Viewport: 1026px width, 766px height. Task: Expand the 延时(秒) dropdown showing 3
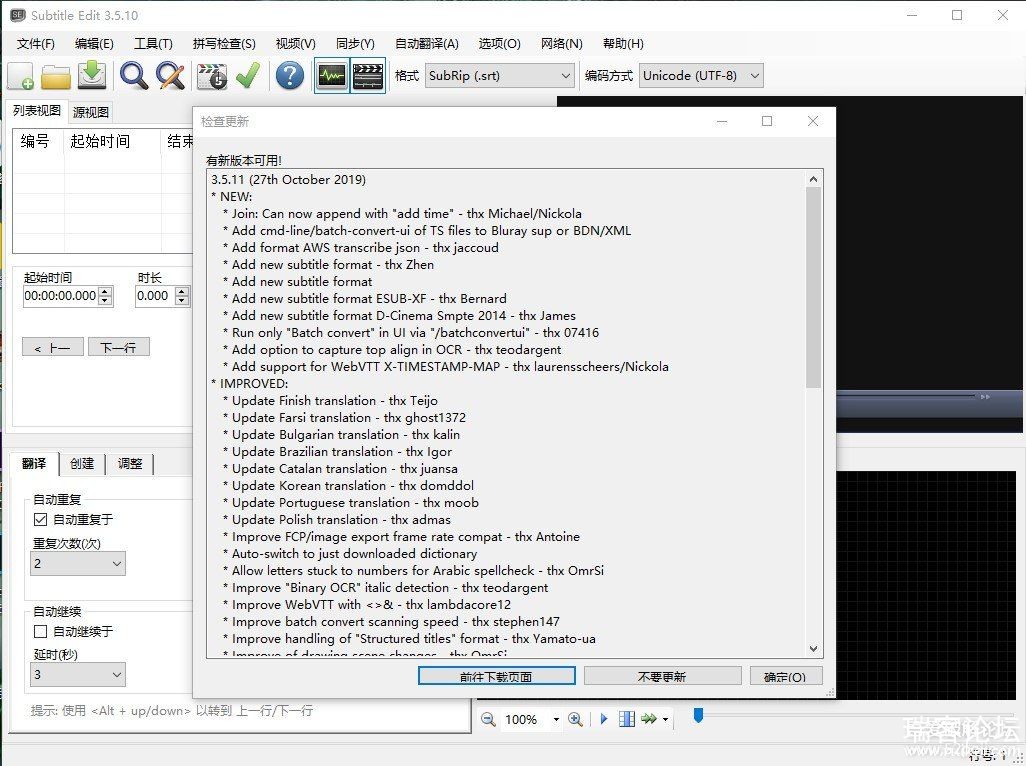coord(78,674)
